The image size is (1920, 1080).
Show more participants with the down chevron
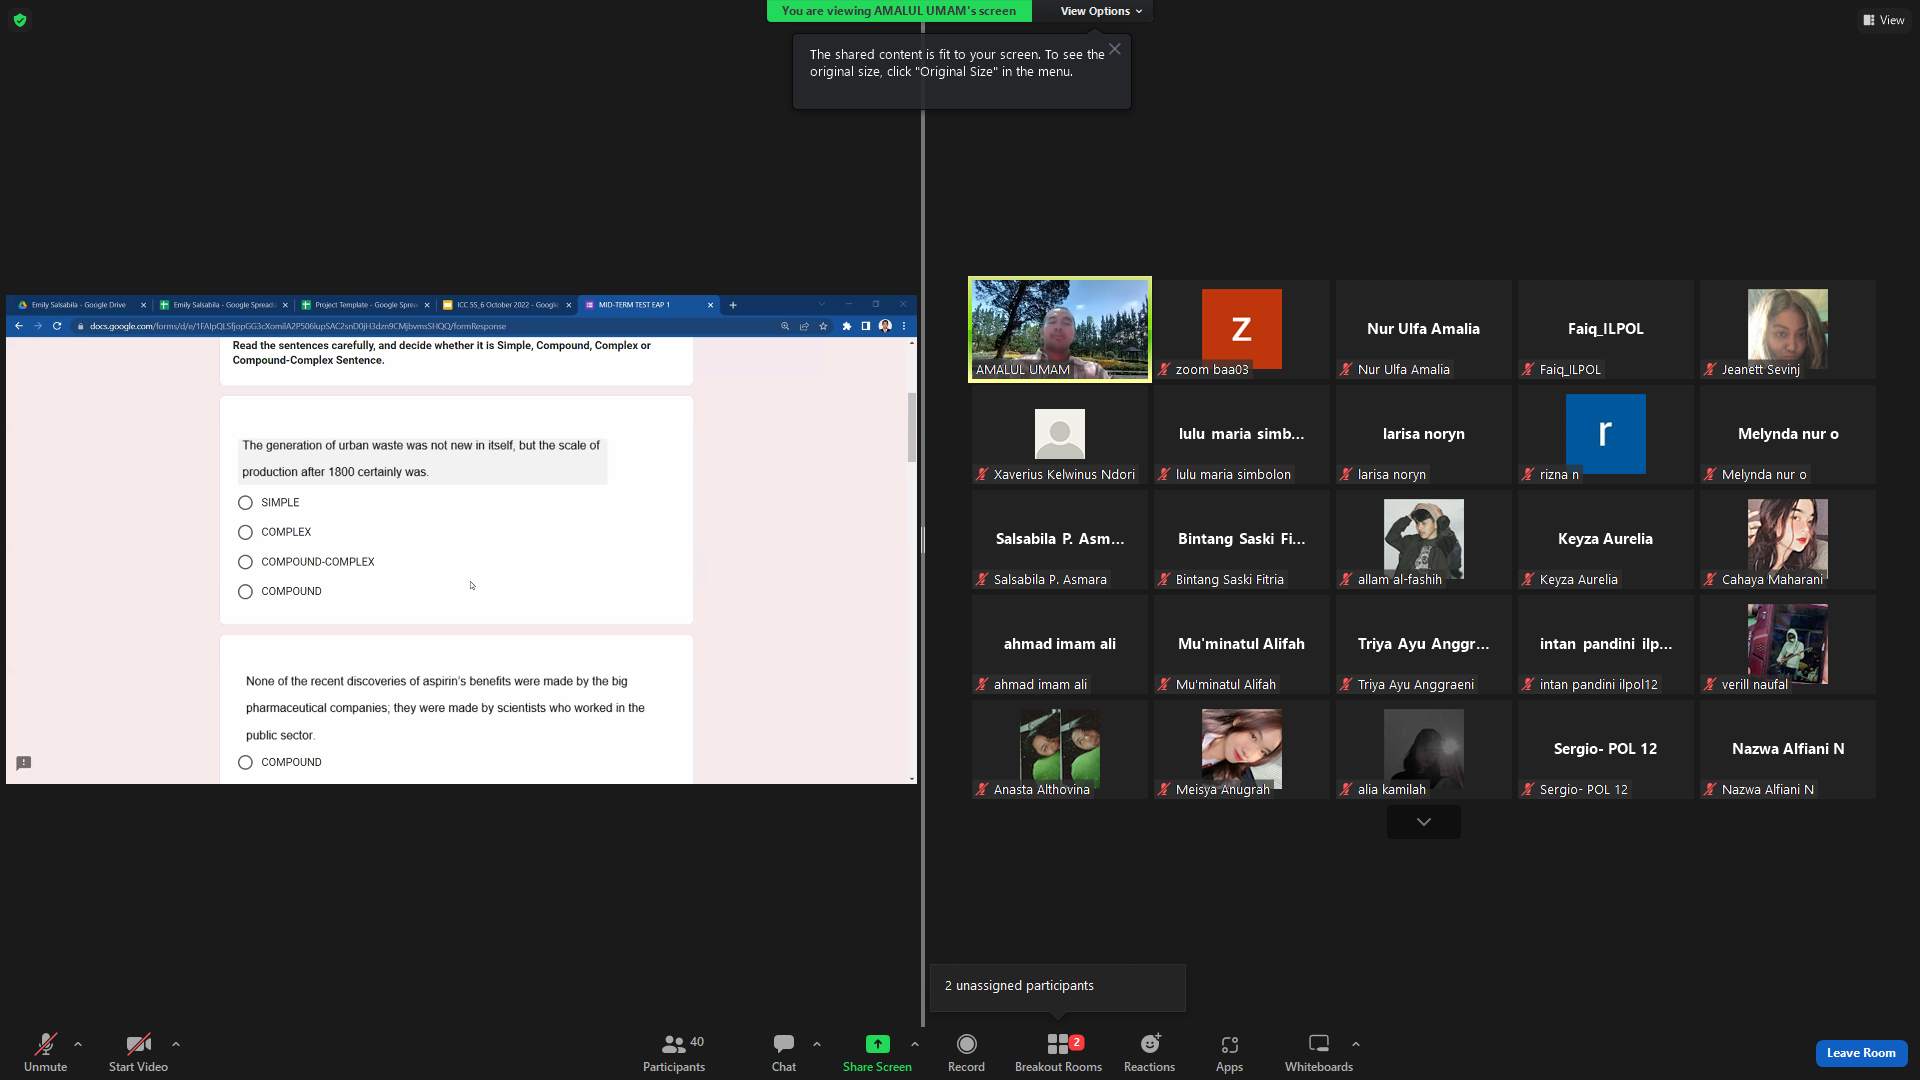[x=1424, y=822]
